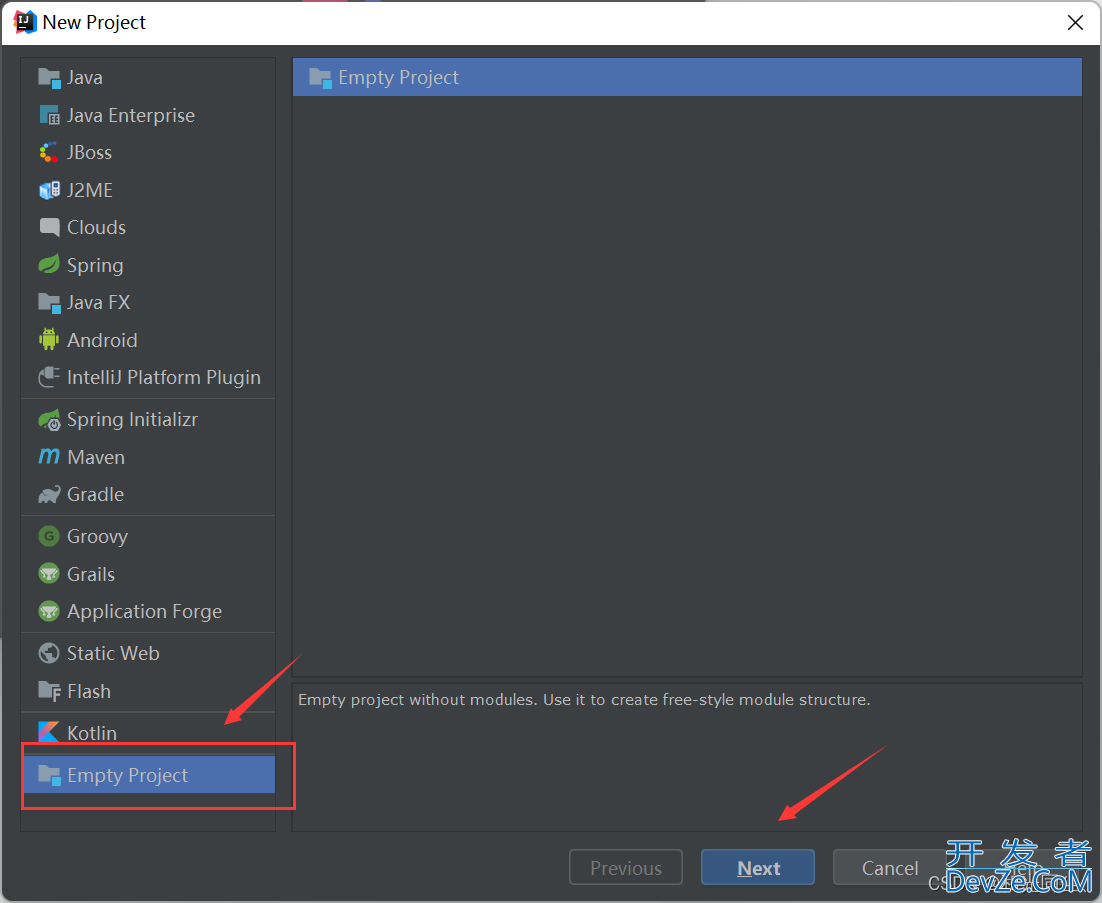The image size is (1102, 903).
Task: Click the JBoss colorful icon
Action: click(x=49, y=152)
